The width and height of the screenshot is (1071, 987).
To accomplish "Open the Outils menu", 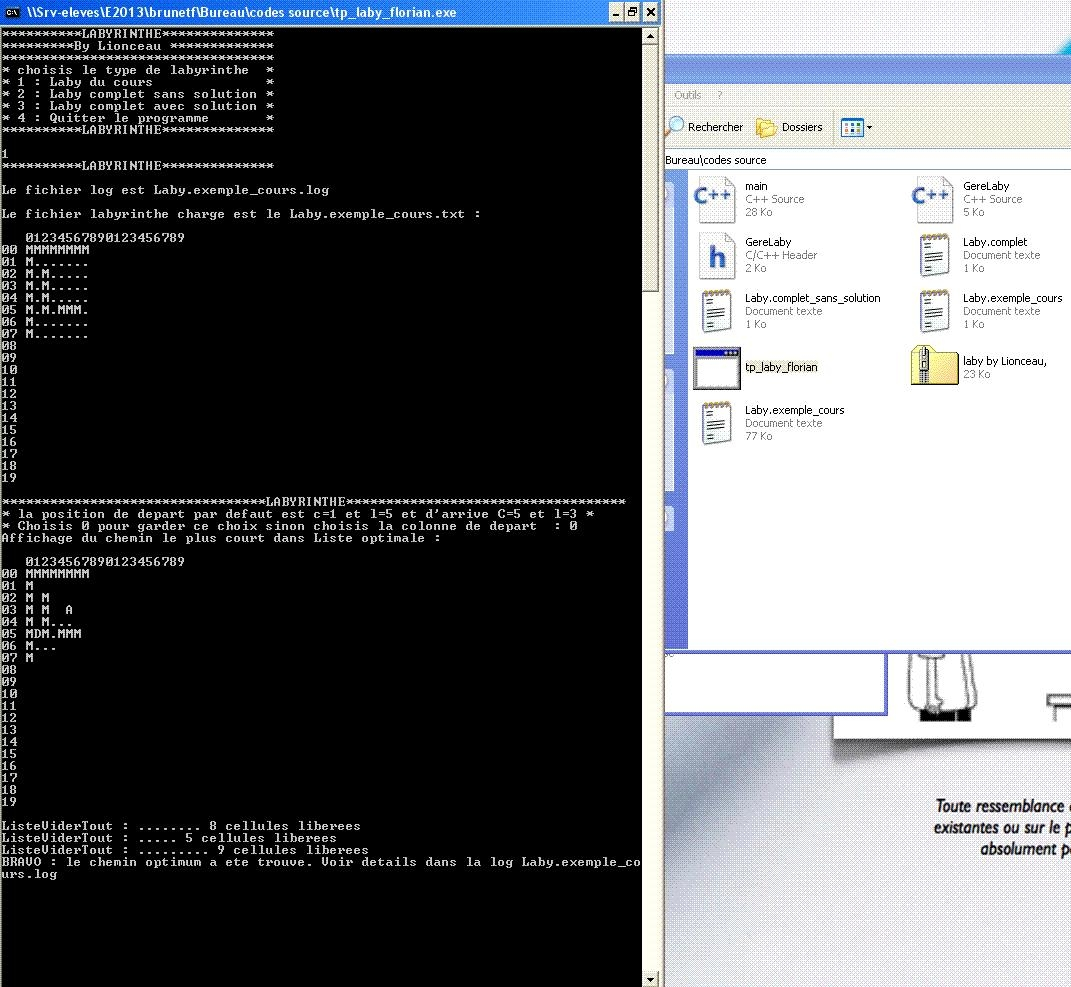I will pos(687,95).
